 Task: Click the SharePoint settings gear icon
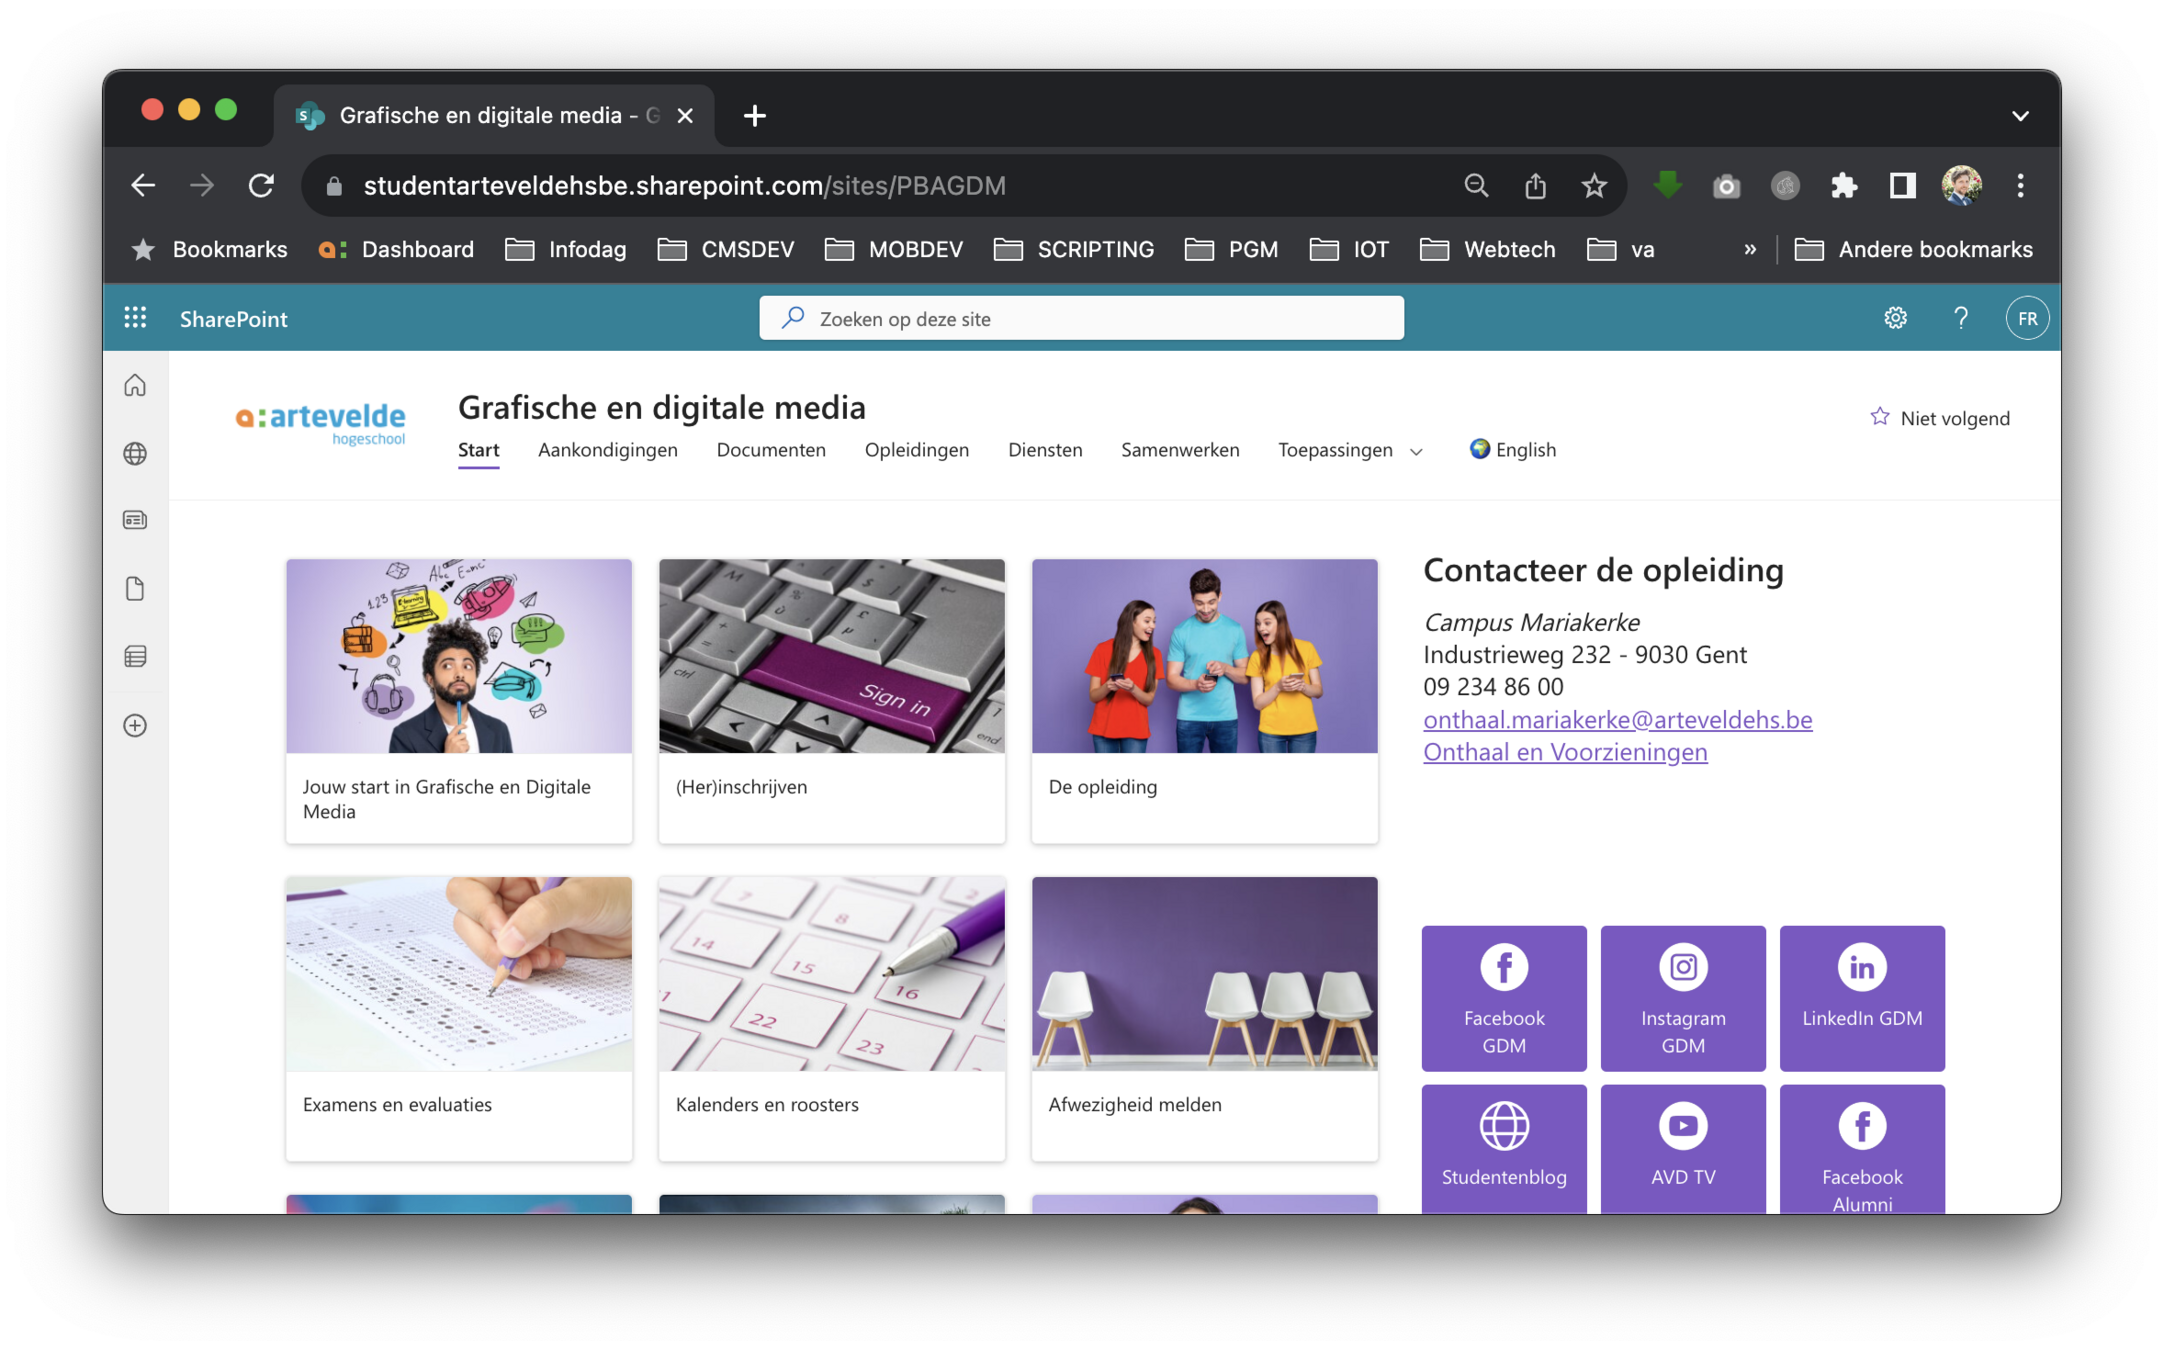[x=1895, y=318]
